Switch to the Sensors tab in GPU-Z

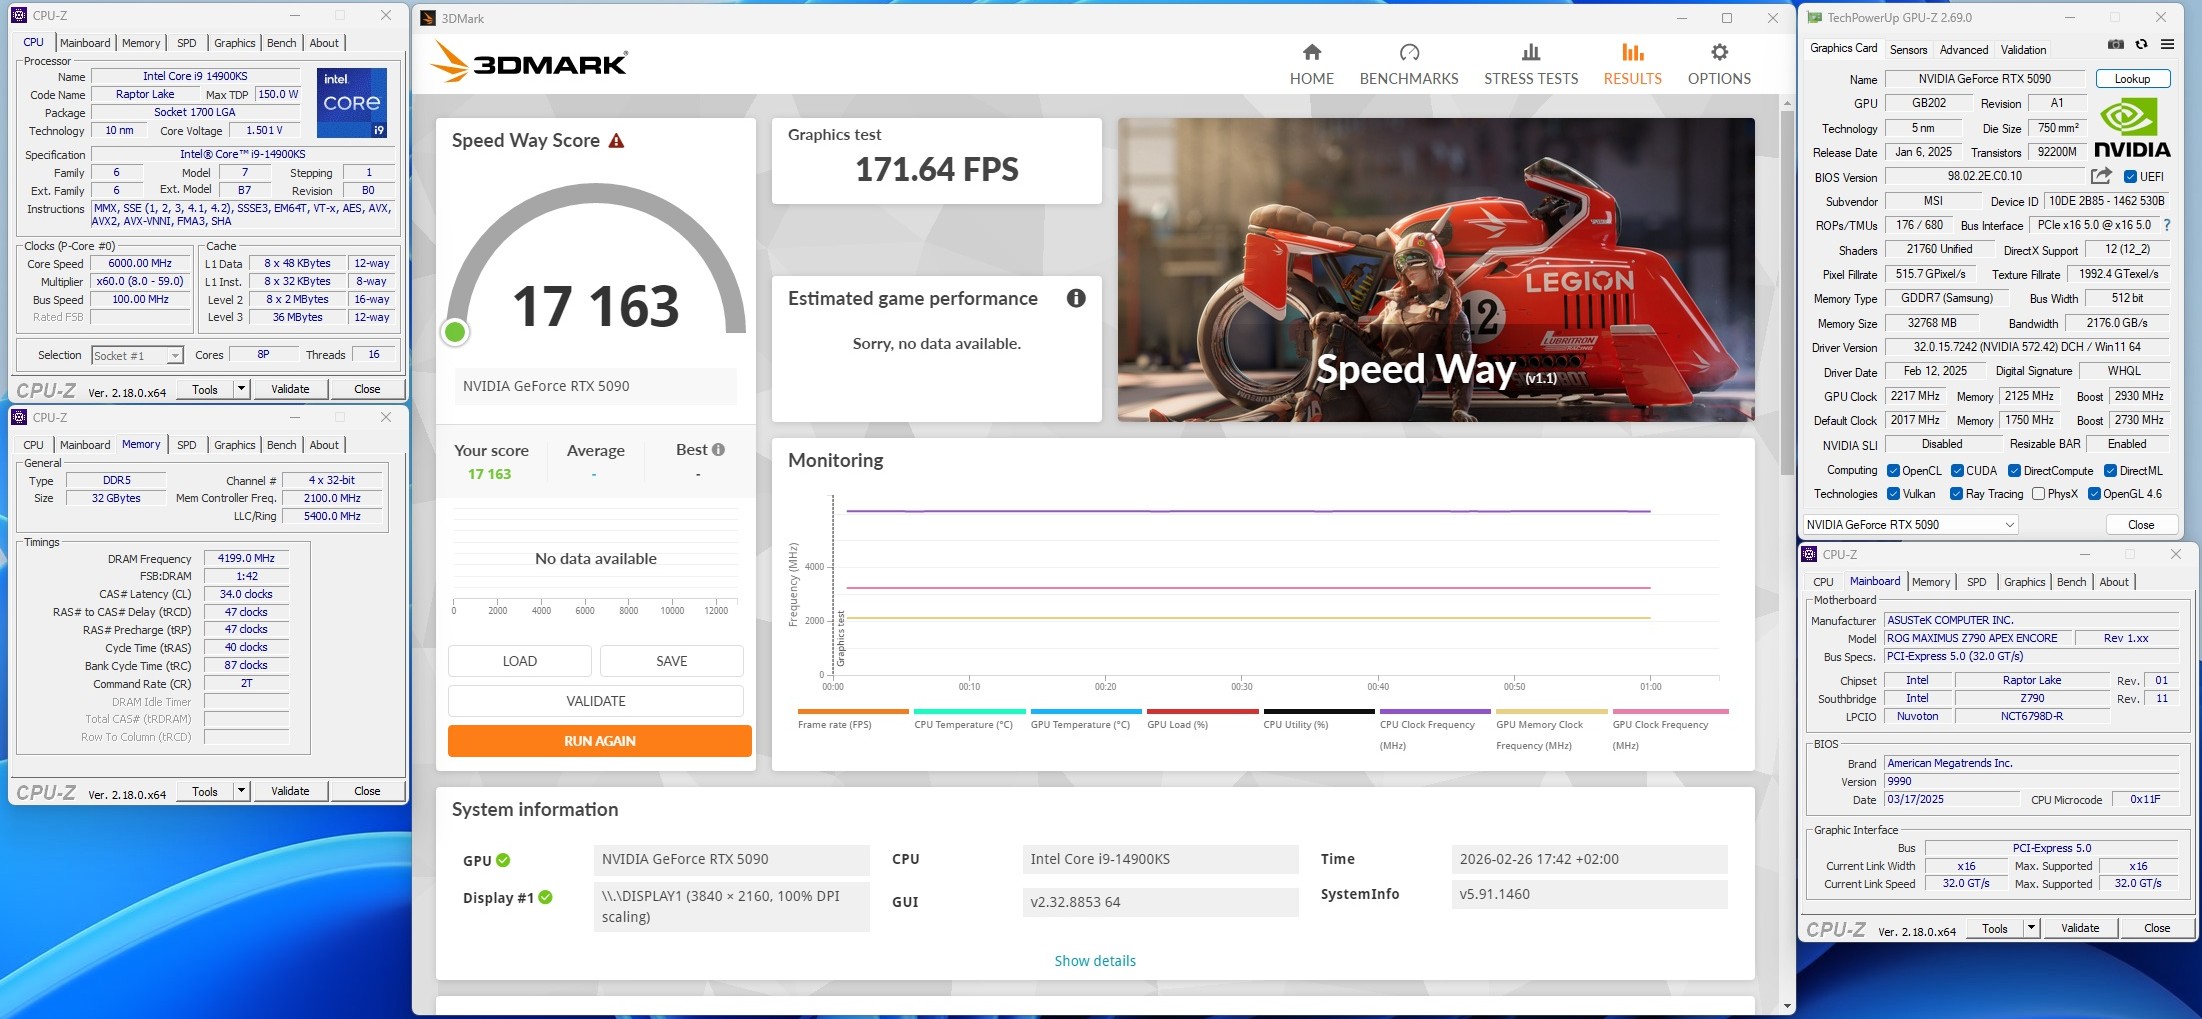point(1908,50)
